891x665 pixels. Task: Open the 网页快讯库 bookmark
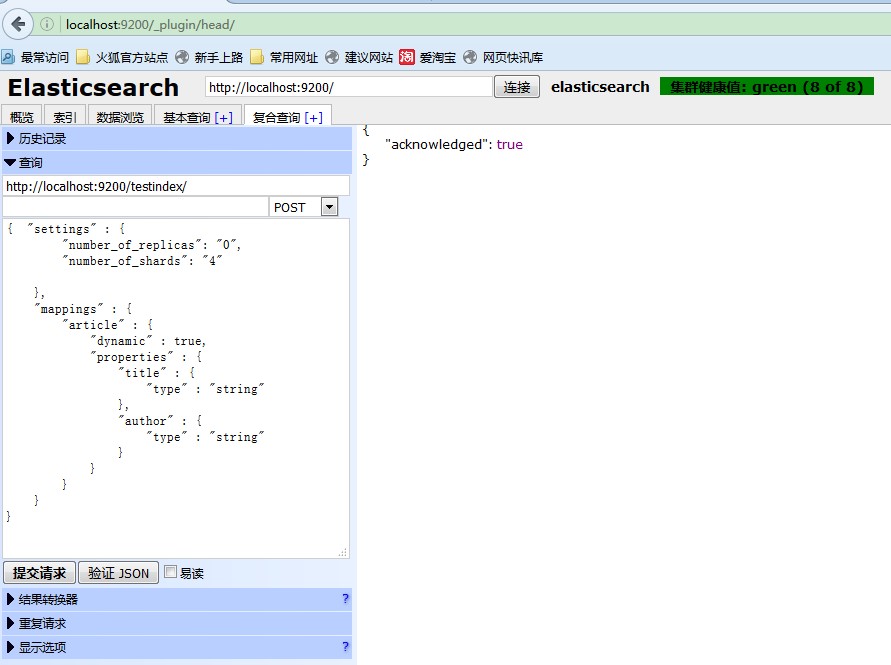503,57
